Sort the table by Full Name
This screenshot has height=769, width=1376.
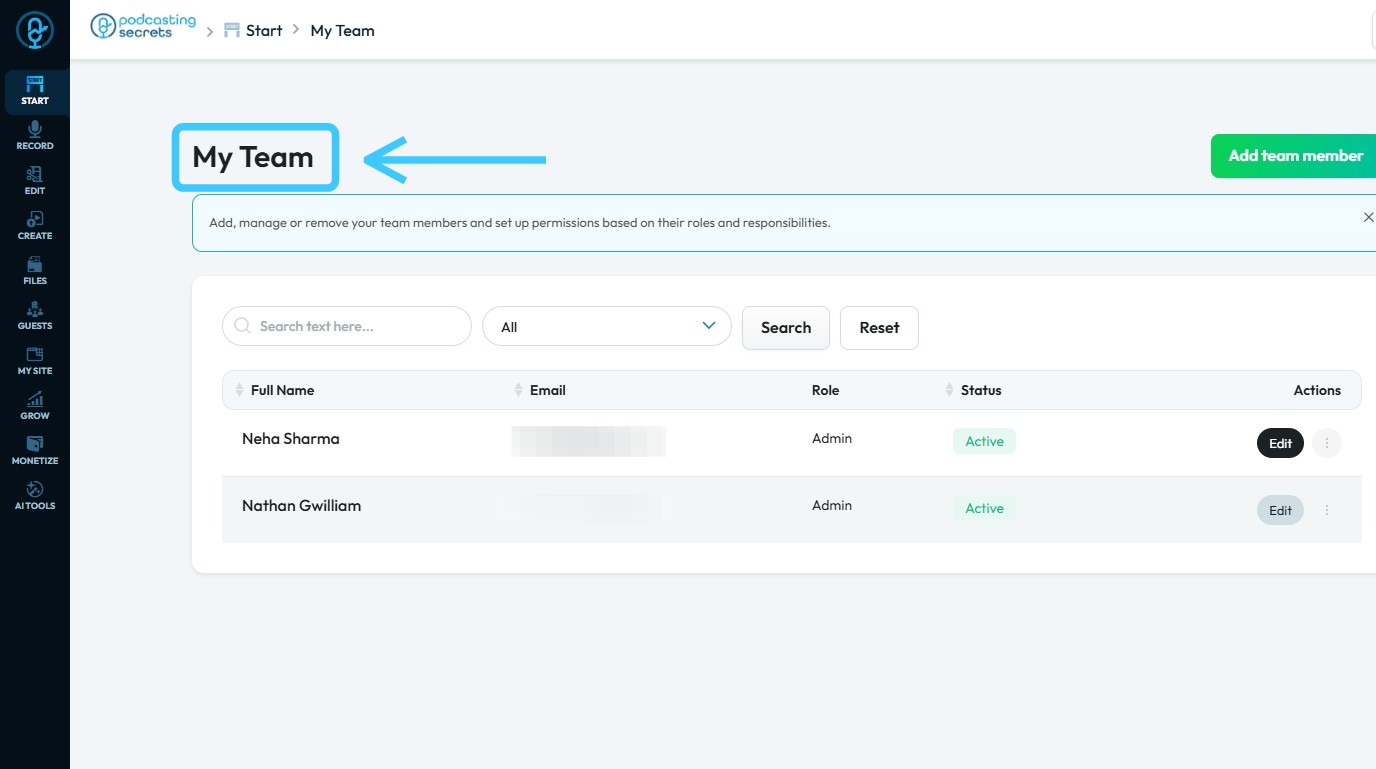(x=239, y=390)
